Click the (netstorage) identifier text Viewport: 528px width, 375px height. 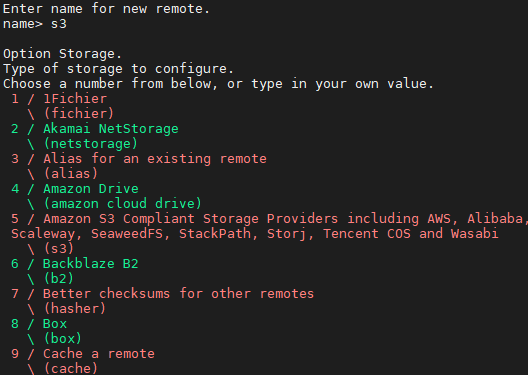(x=91, y=144)
